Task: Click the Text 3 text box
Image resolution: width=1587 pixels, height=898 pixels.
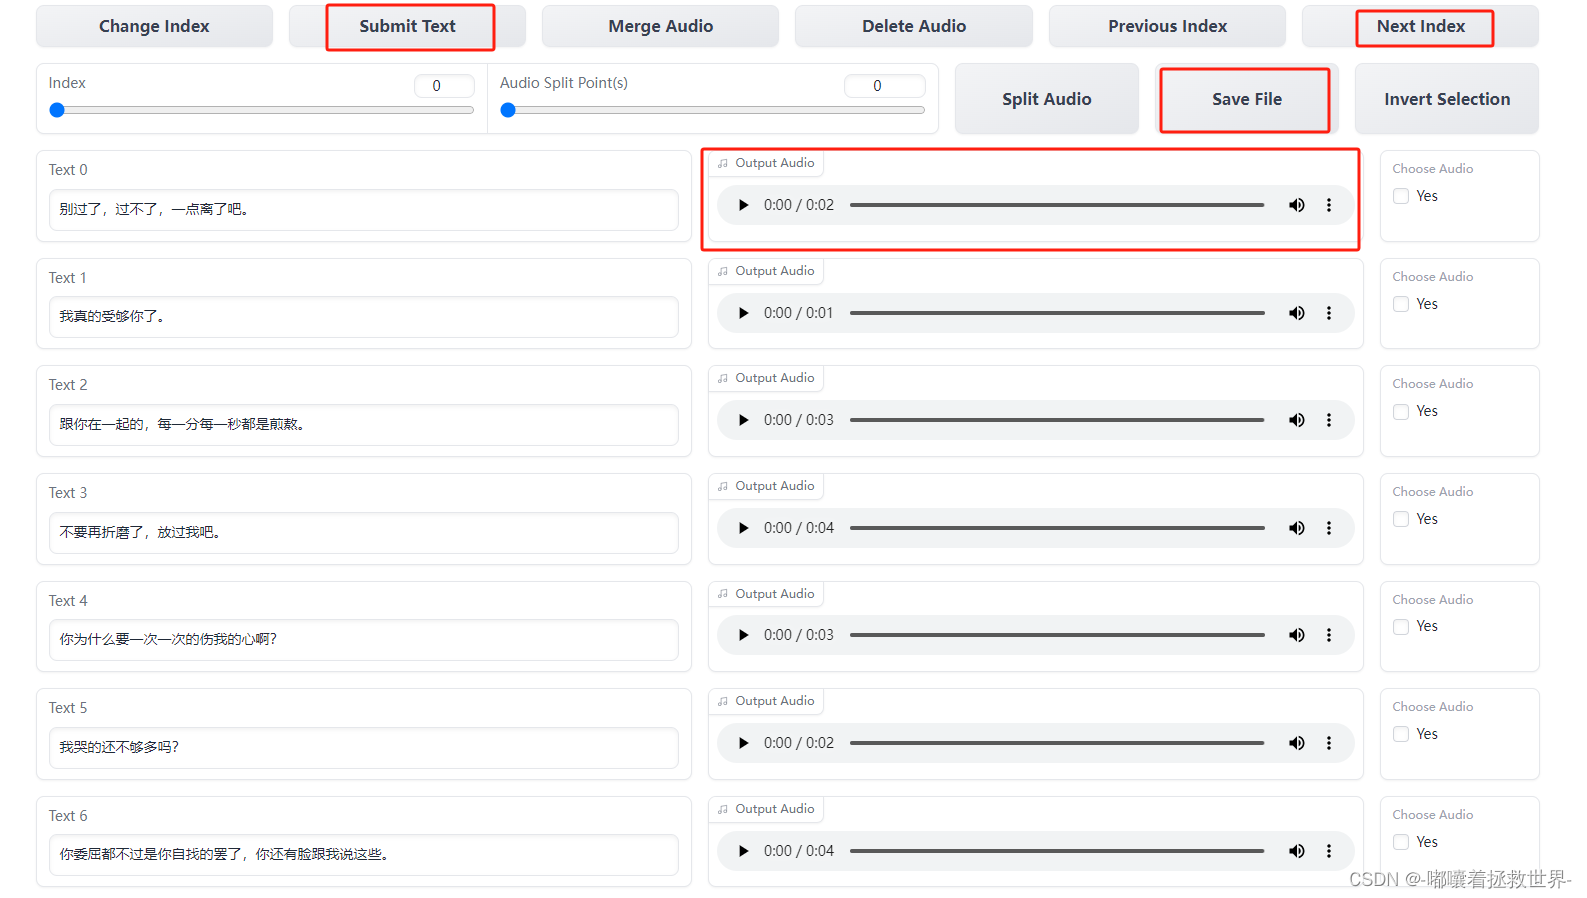Action: pos(364,533)
